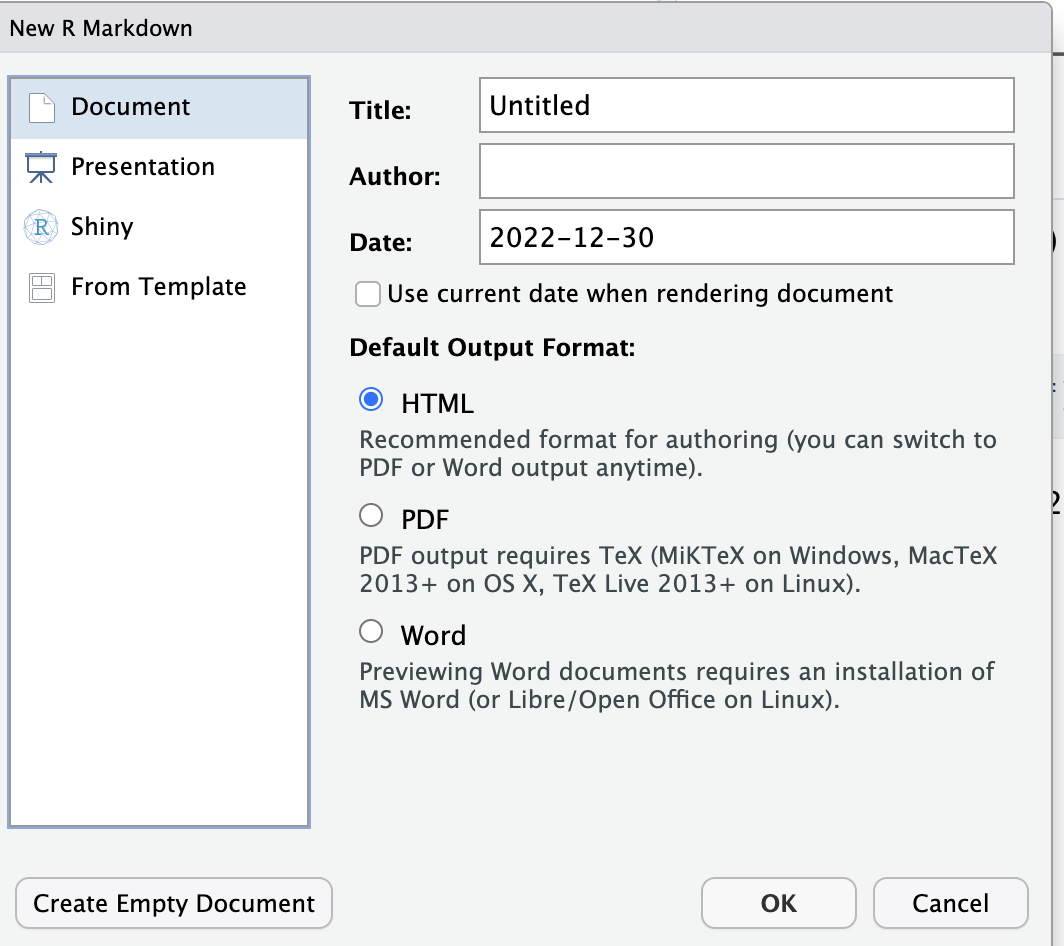The image size is (1064, 946).
Task: Pick the Word output radio button
Action: pyautogui.click(x=371, y=631)
